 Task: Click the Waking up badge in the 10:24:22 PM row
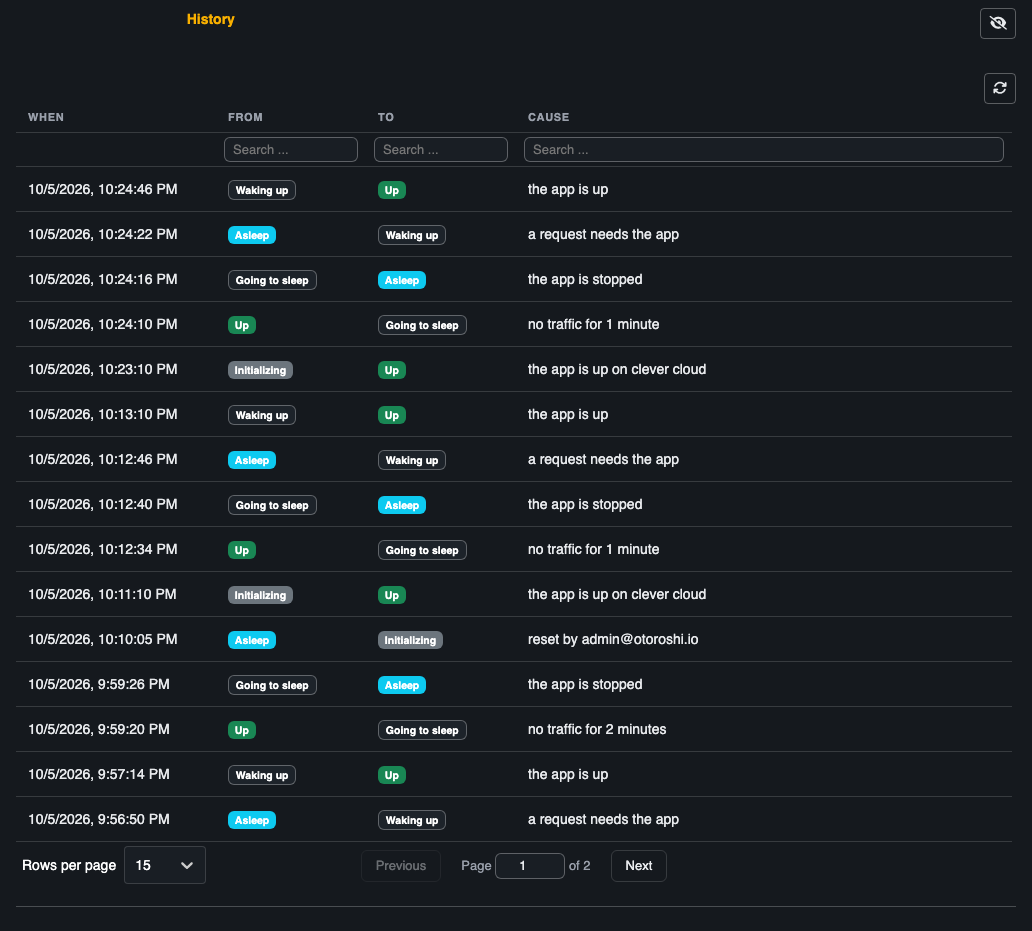point(411,236)
